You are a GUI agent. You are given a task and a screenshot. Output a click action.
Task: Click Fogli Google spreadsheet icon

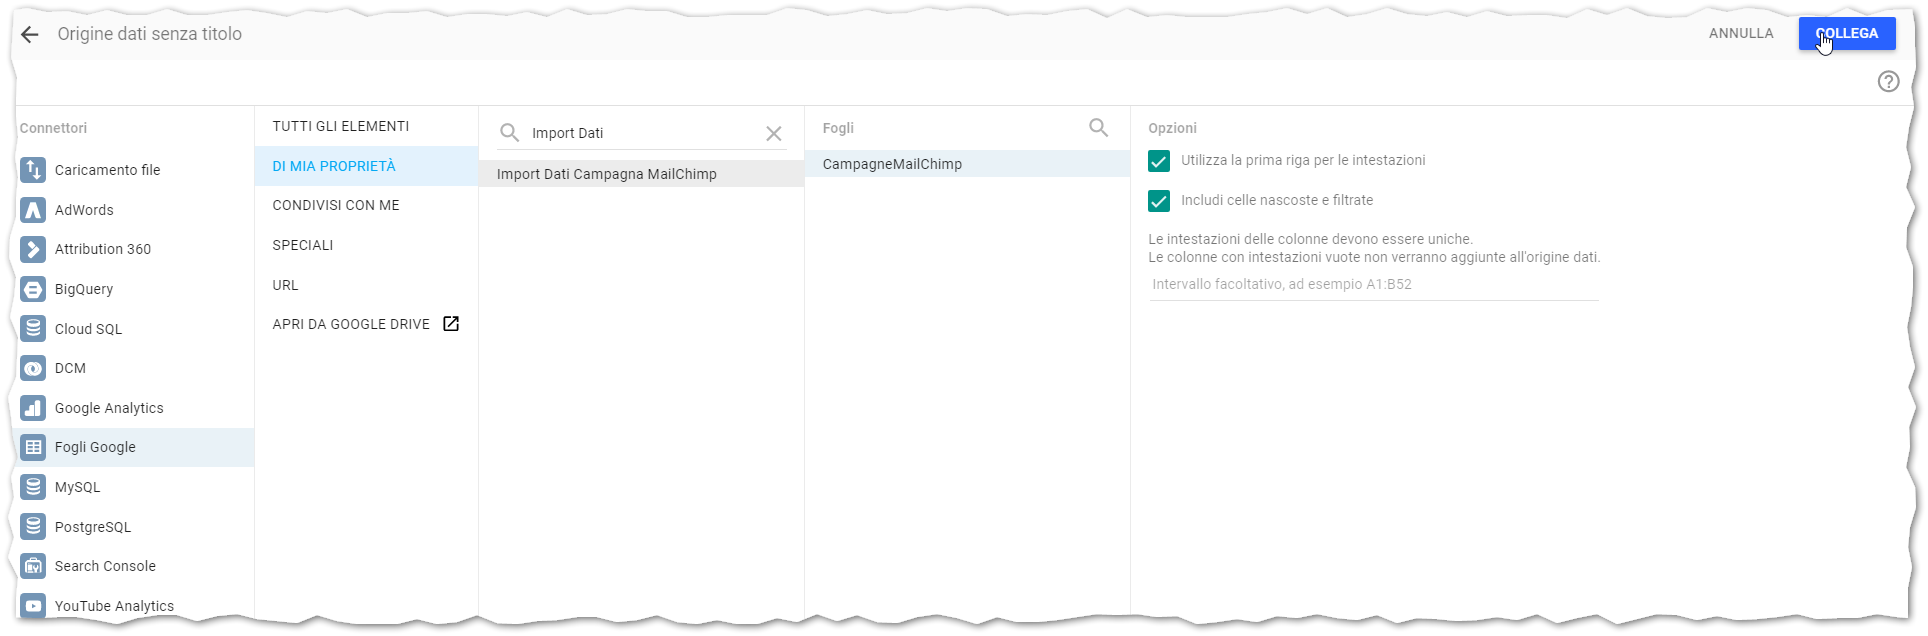click(x=33, y=447)
